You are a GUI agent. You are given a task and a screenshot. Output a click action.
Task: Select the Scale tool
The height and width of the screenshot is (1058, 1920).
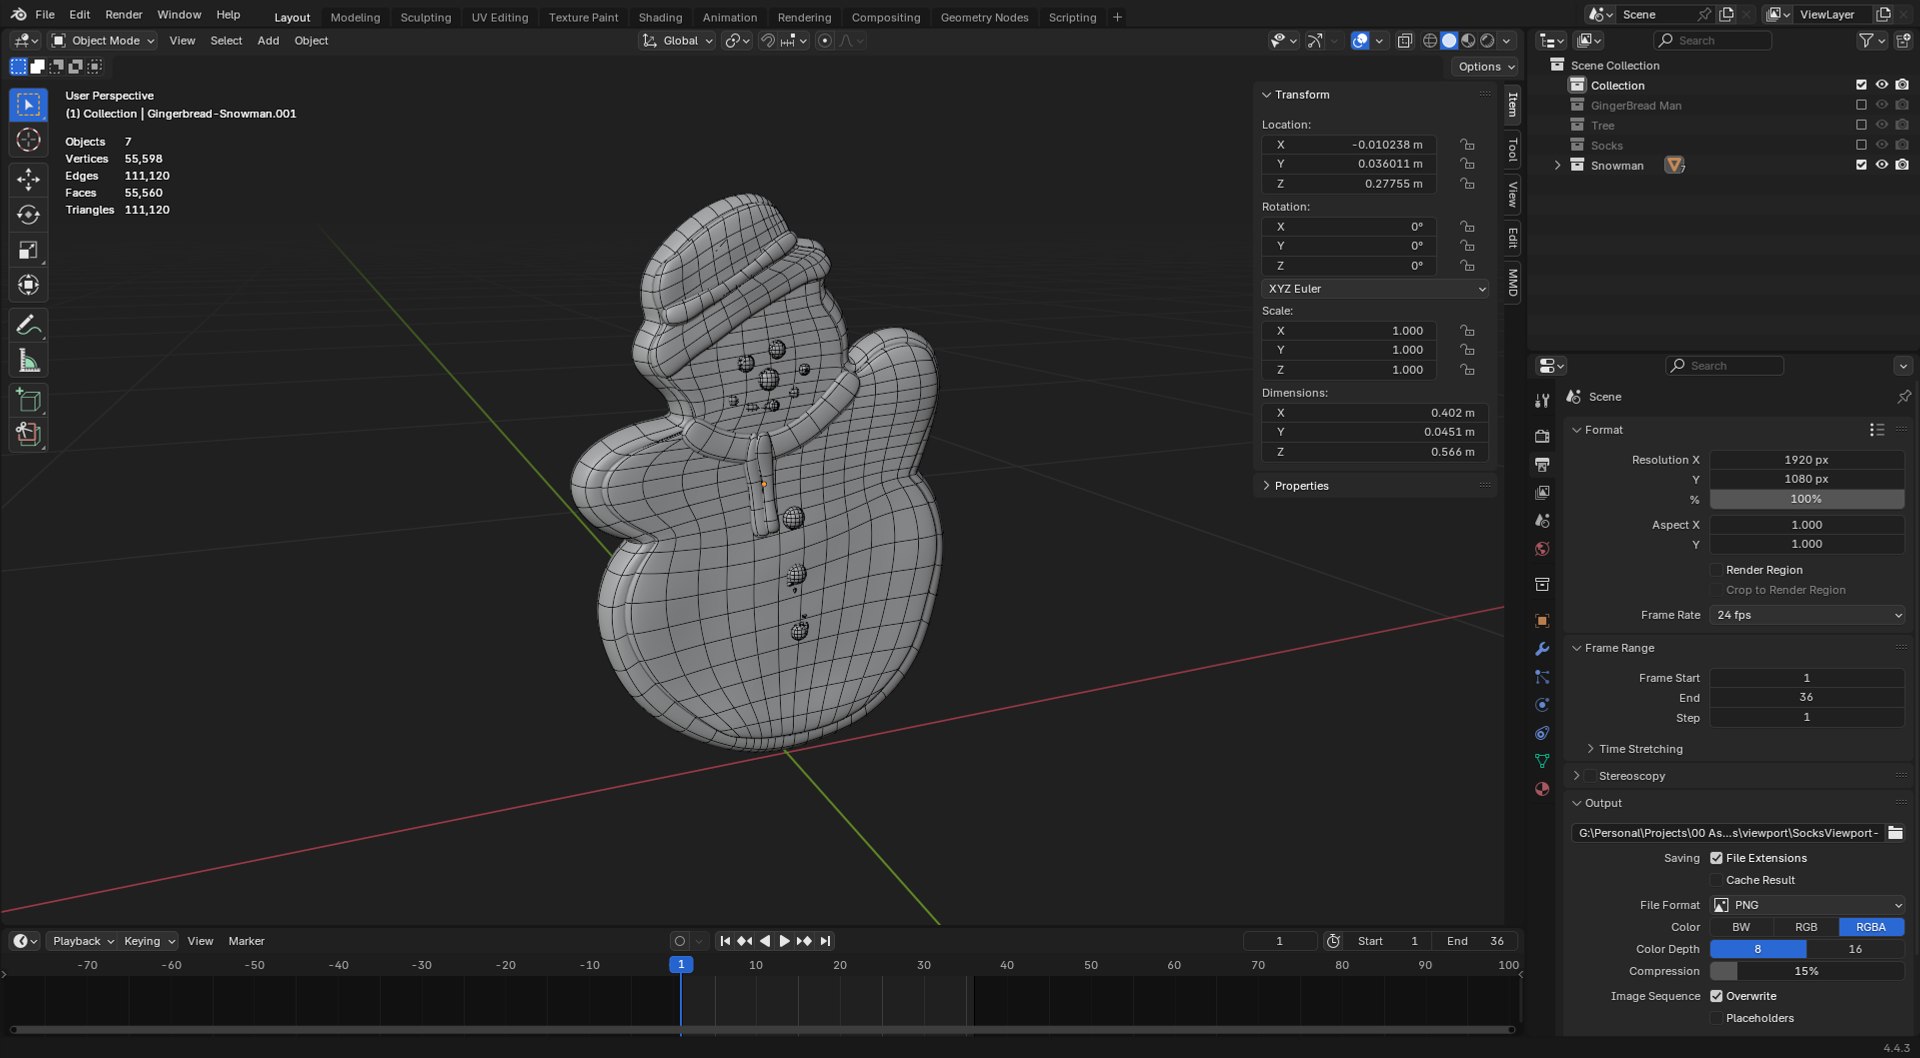tap(28, 250)
